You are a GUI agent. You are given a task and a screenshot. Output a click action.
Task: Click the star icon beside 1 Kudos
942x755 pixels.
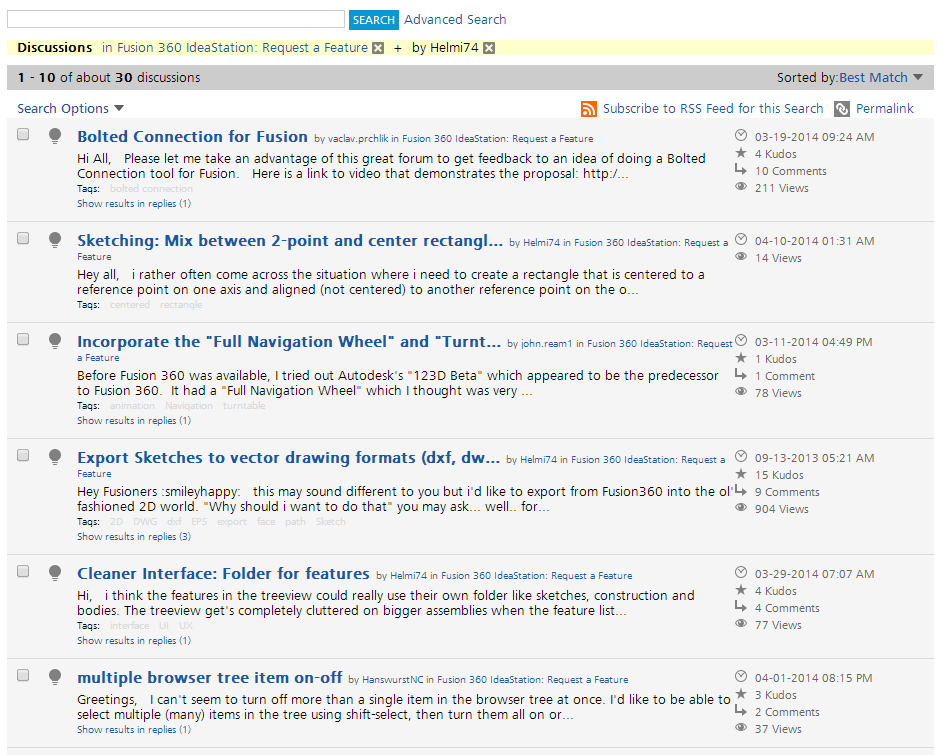[x=741, y=358]
